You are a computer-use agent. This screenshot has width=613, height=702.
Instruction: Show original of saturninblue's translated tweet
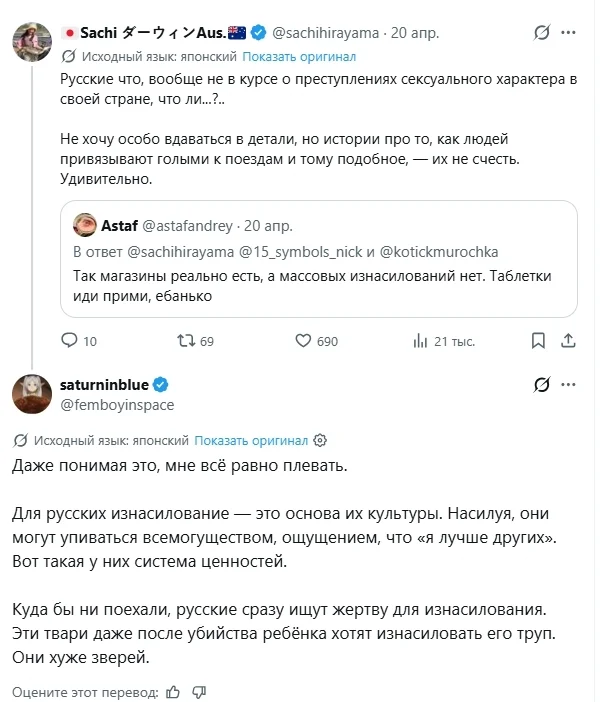[251, 441]
